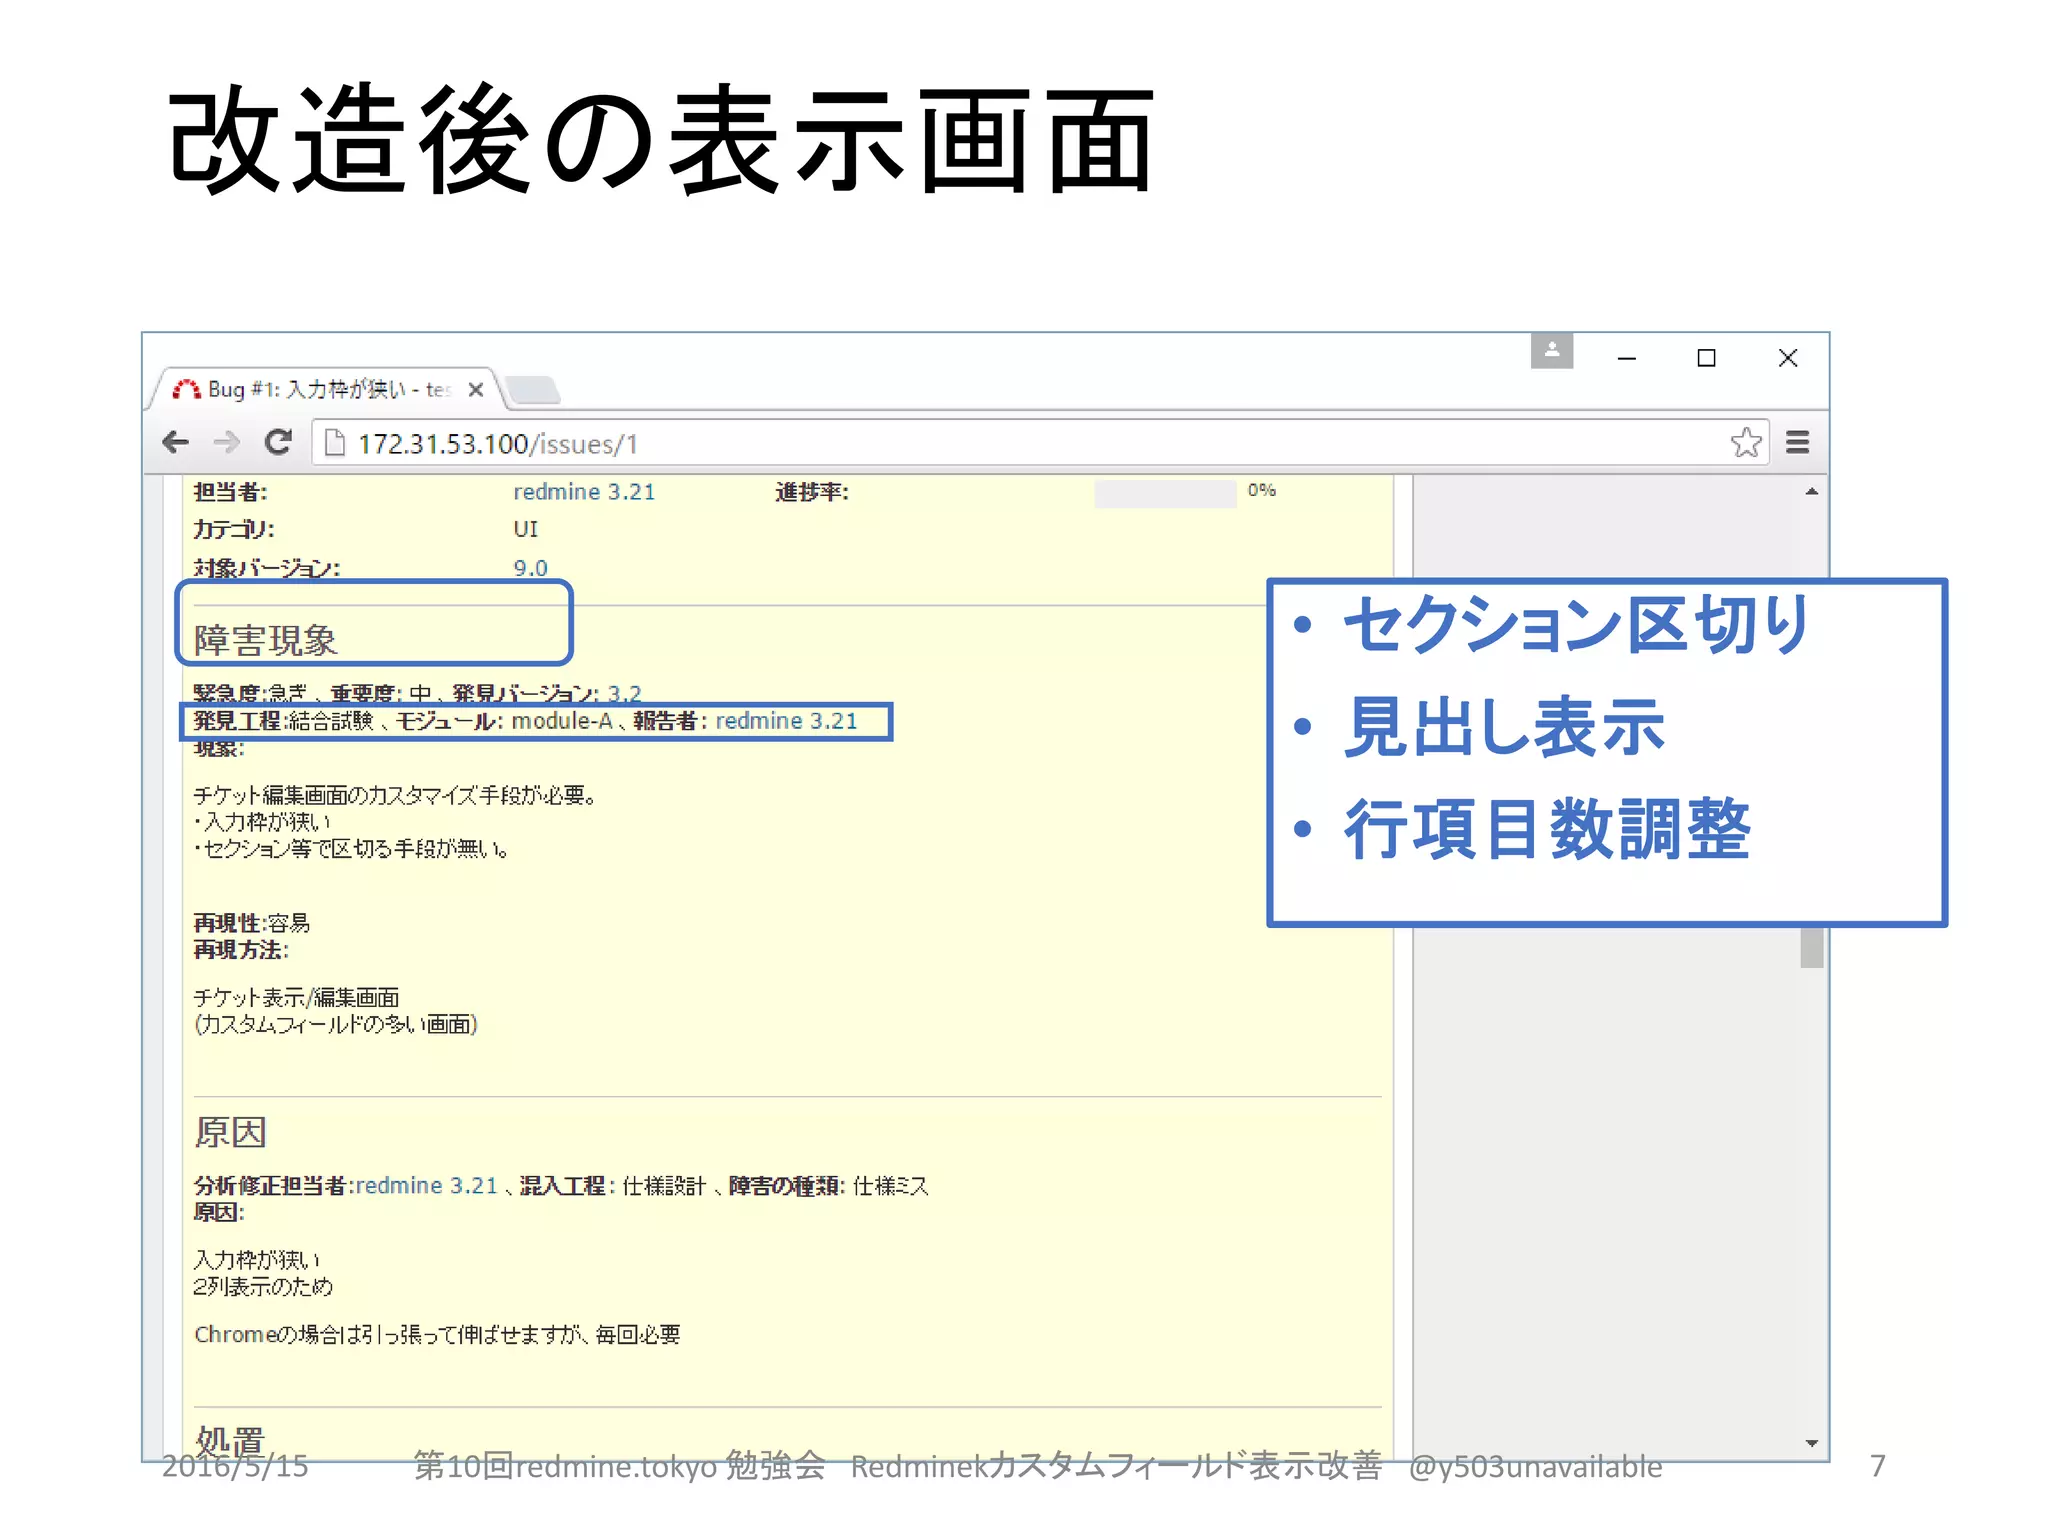Viewport: 2048px width, 1536px height.
Task: Click the 障害現象 section heading
Action: pos(266,641)
